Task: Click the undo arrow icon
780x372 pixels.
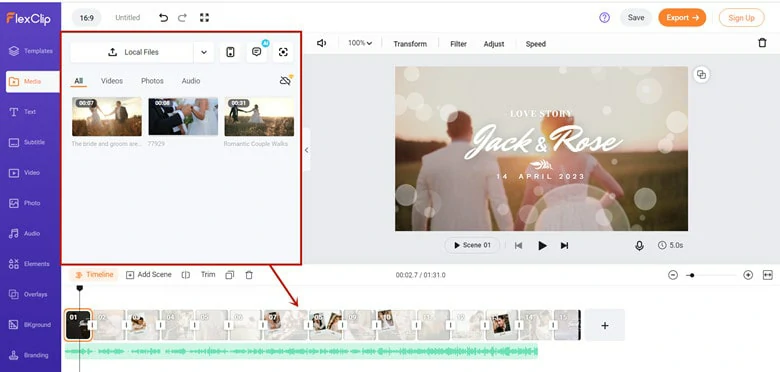Action: click(x=163, y=17)
